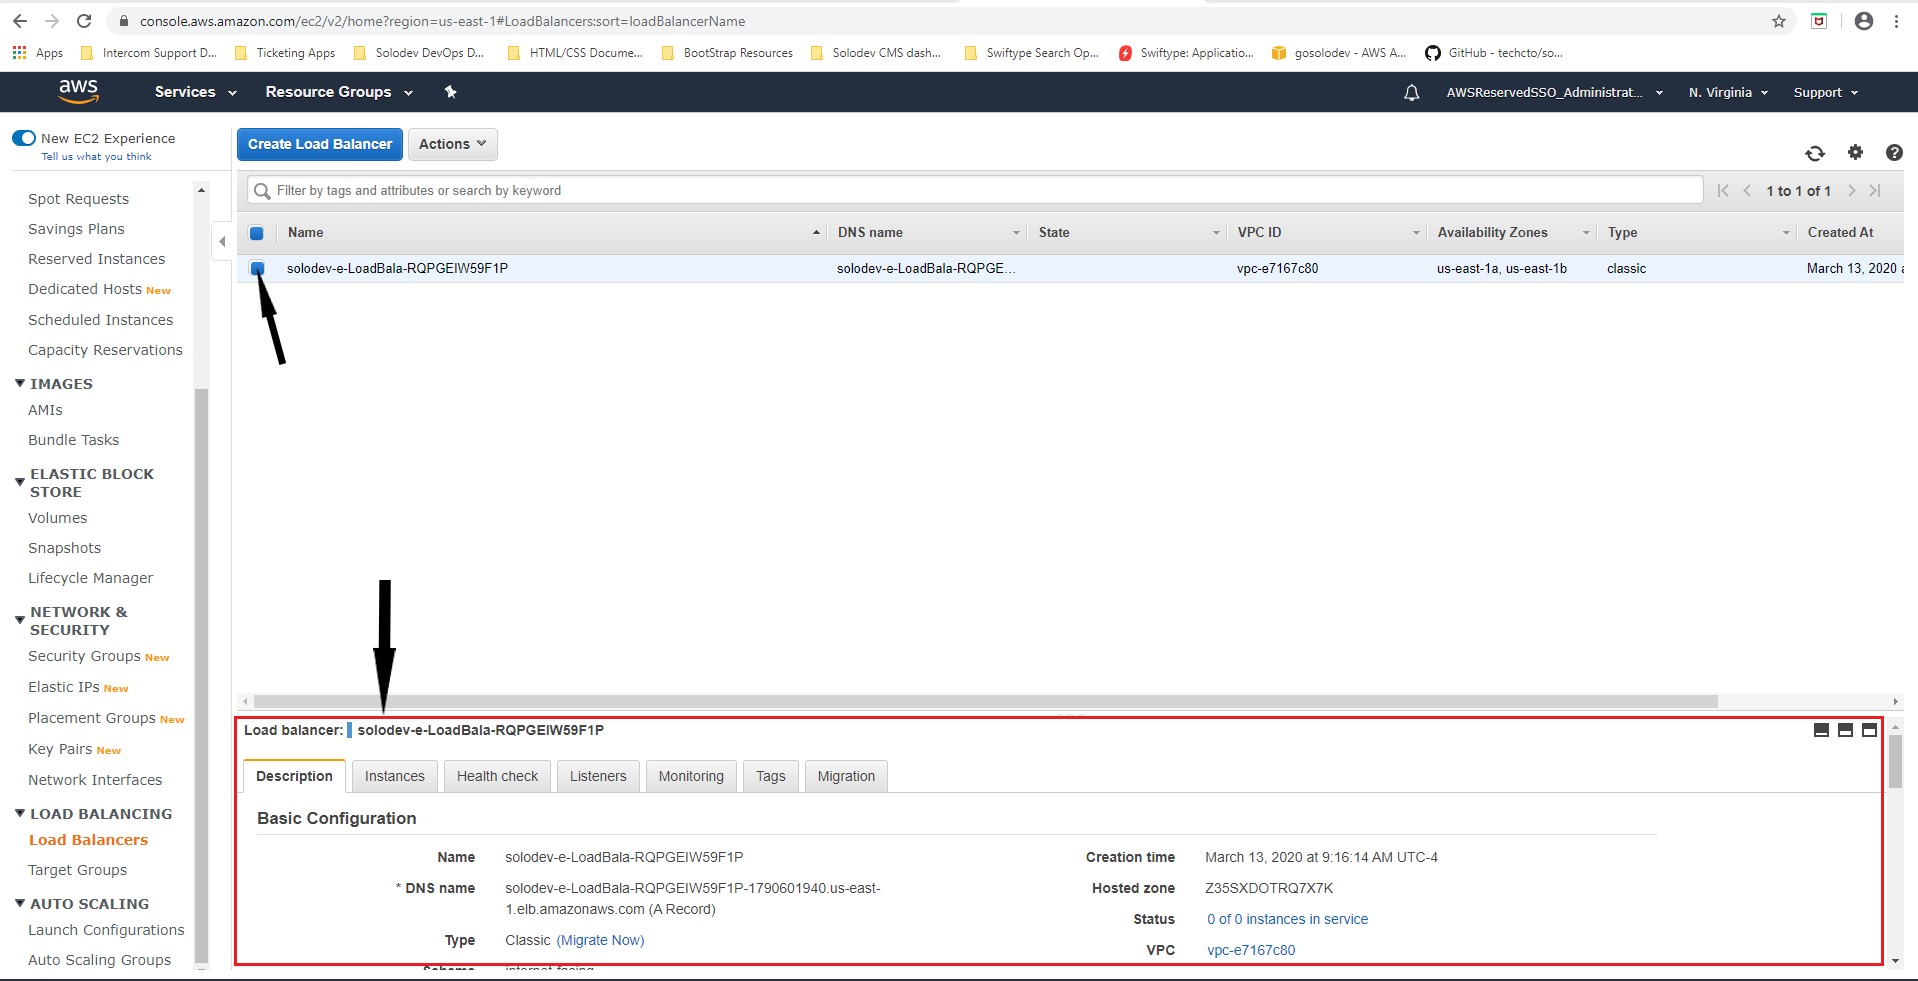
Task: Maximize the details pane
Action: click(1869, 730)
